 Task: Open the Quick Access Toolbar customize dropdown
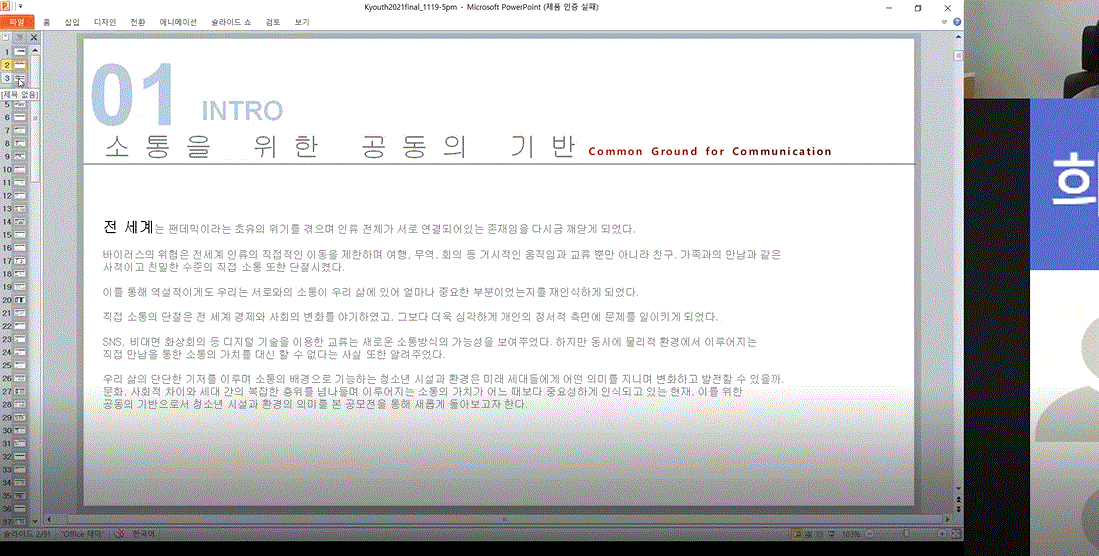pyautogui.click(x=20, y=6)
